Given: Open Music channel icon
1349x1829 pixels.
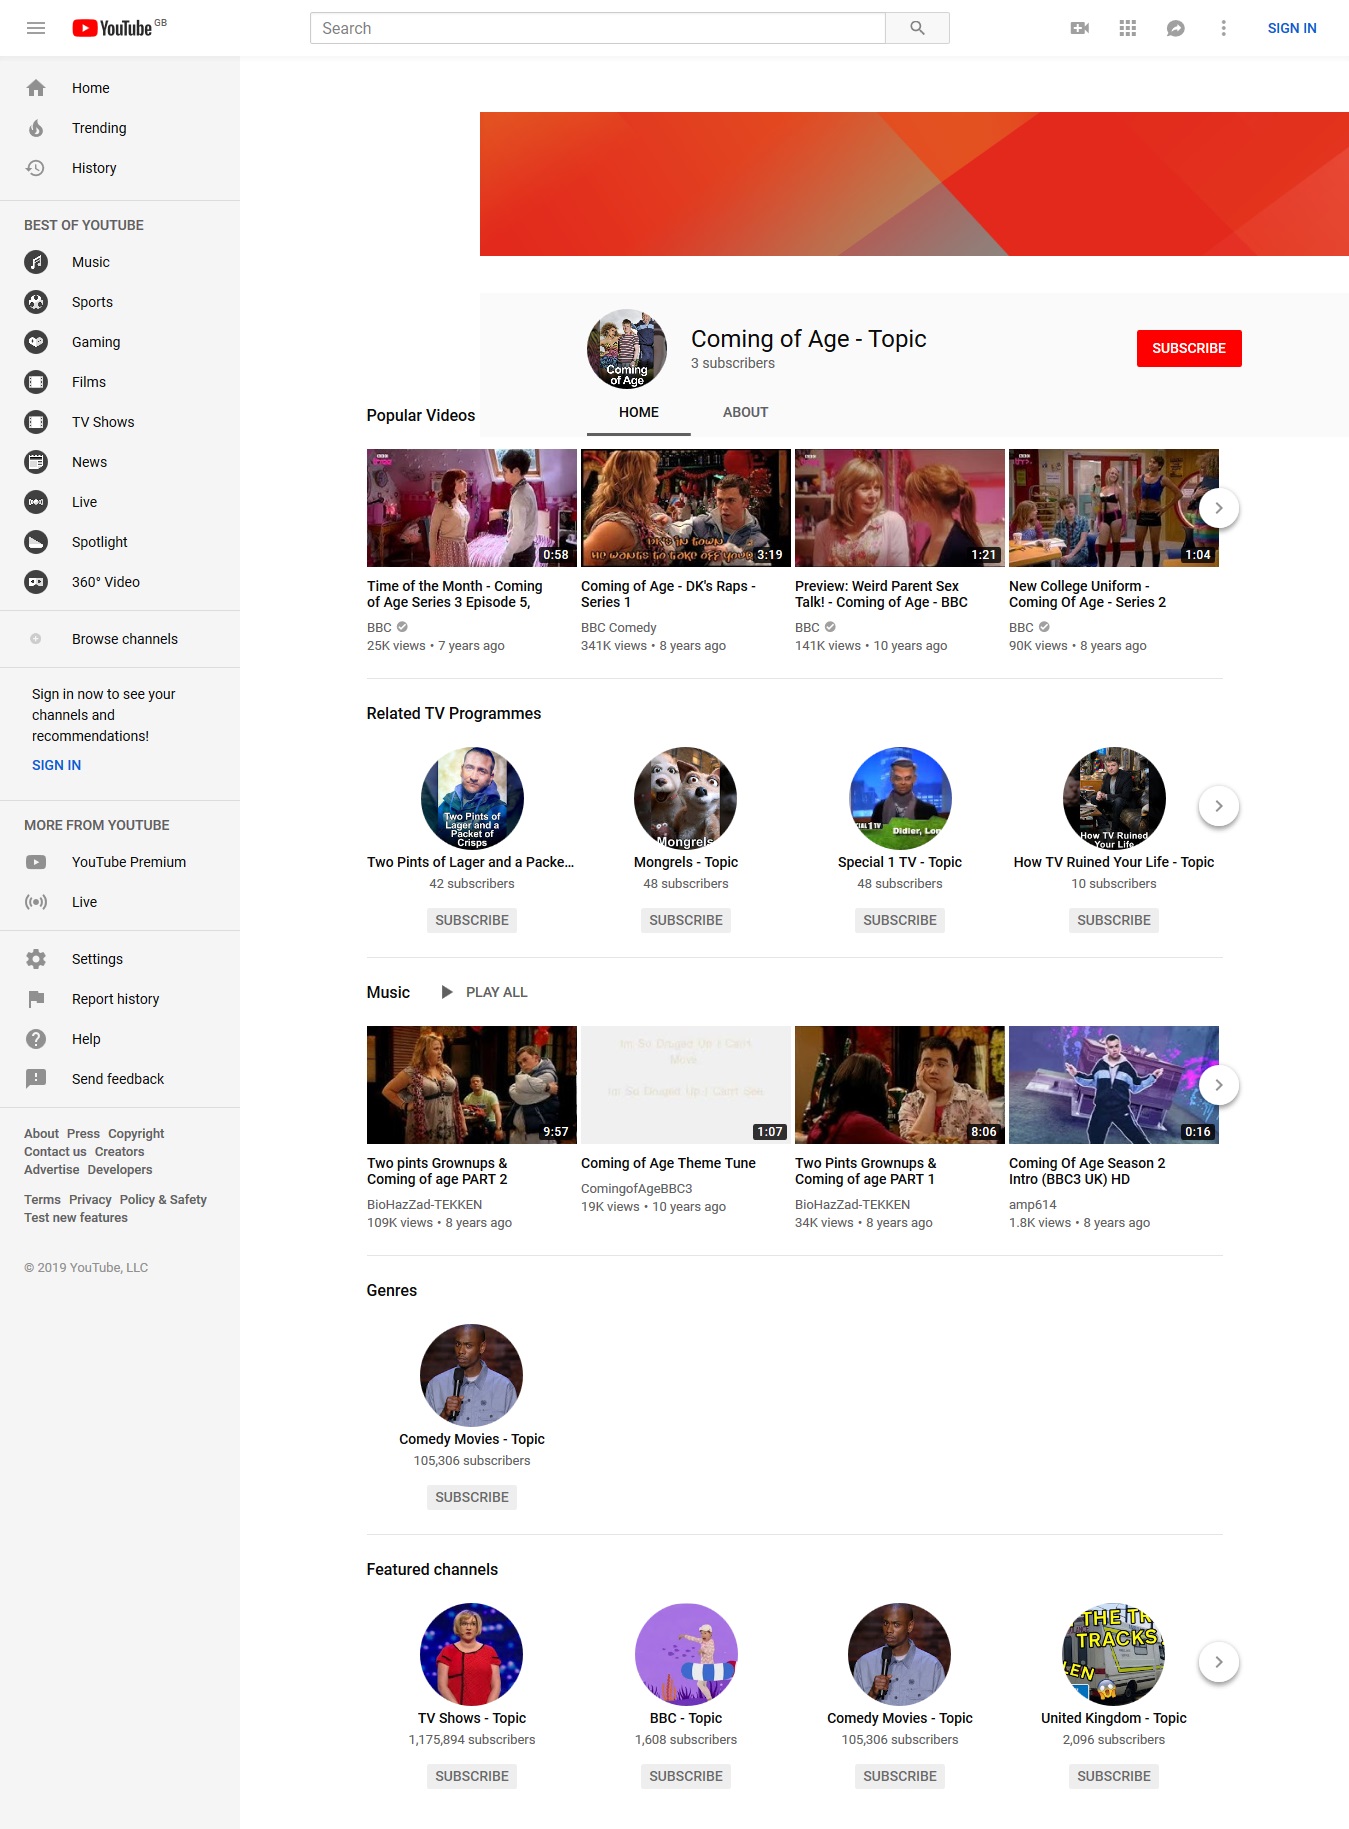Looking at the screenshot, I should point(36,262).
